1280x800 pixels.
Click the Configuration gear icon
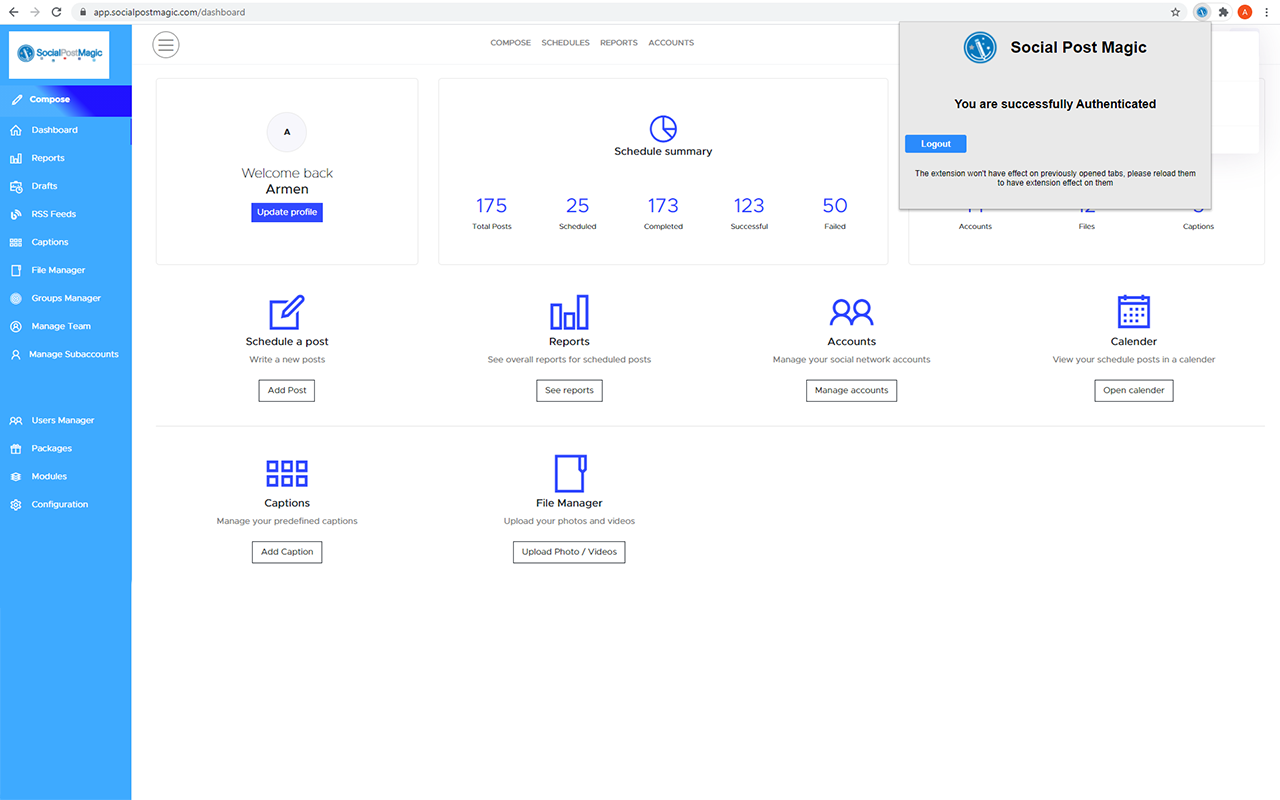(16, 504)
